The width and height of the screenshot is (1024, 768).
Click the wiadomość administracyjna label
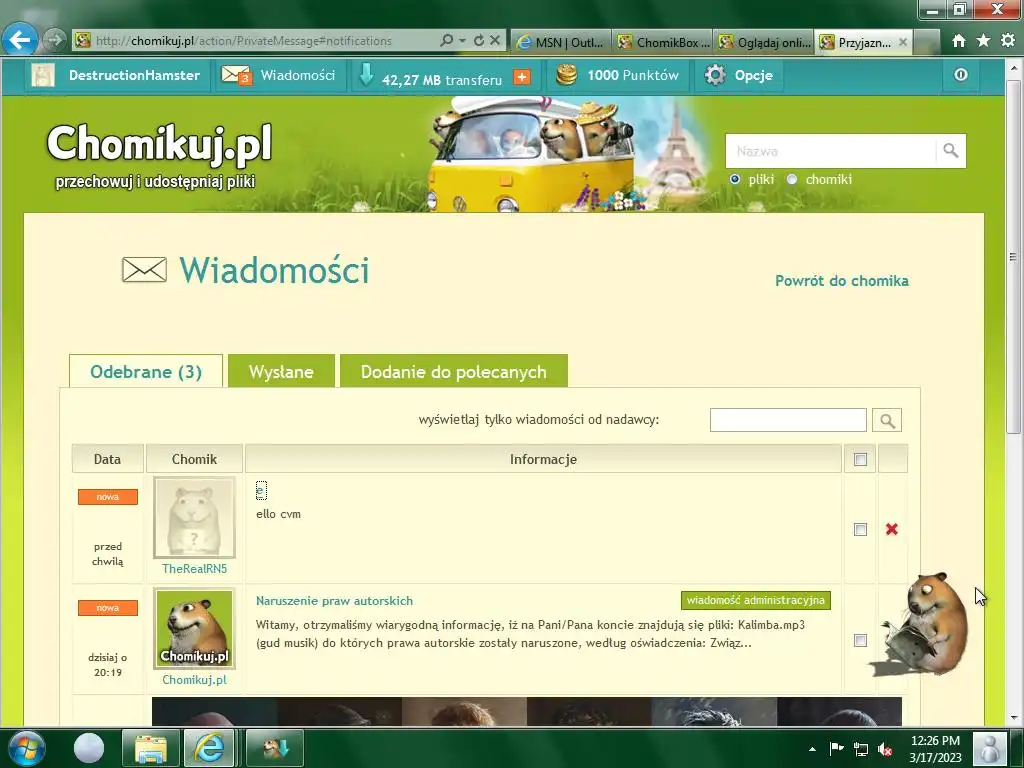coord(756,600)
